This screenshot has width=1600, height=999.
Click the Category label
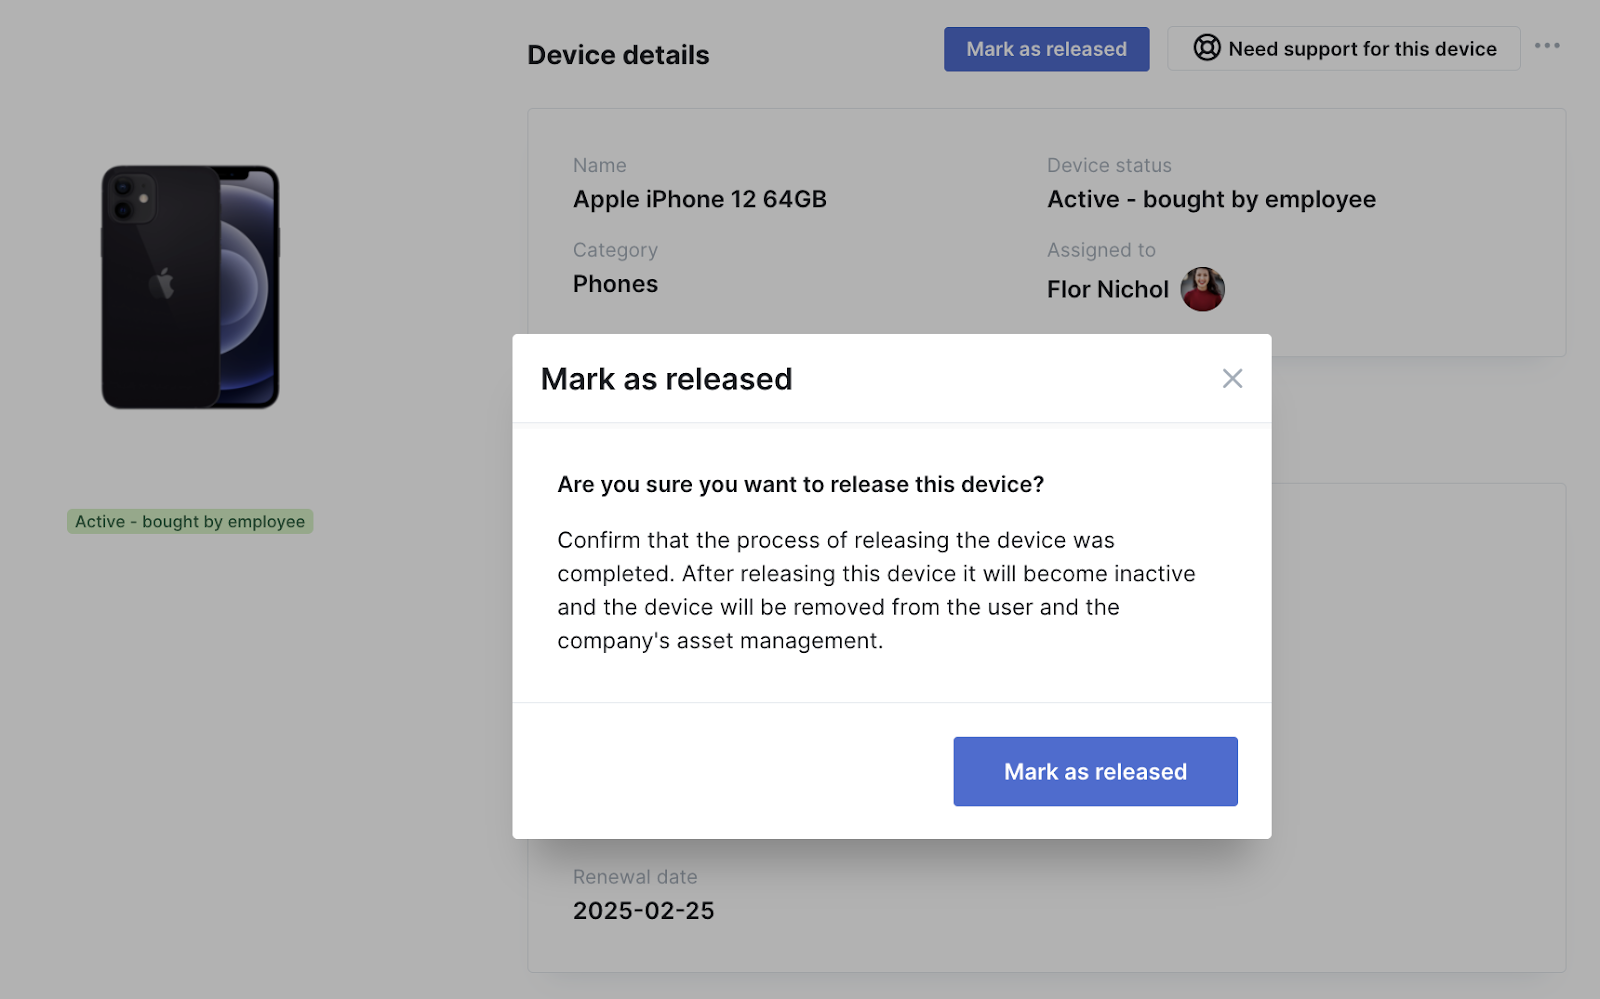click(x=615, y=250)
